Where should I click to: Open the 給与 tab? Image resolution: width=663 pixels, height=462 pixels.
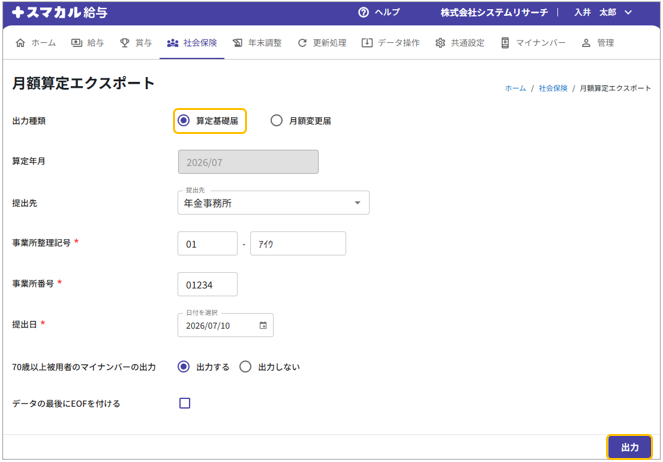pos(88,43)
